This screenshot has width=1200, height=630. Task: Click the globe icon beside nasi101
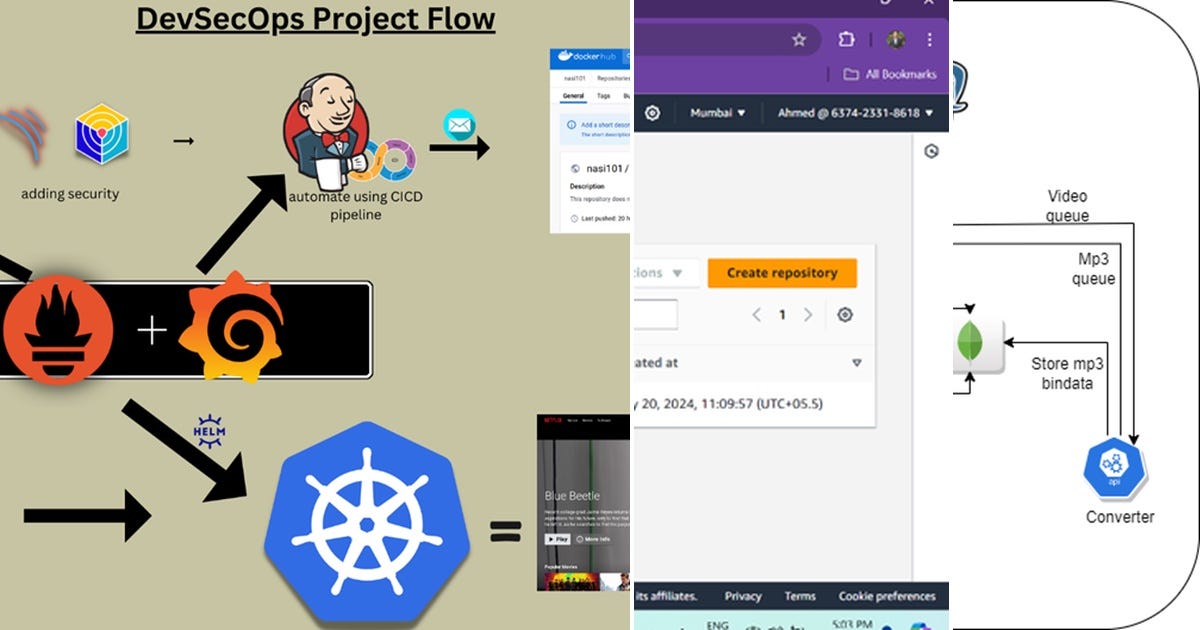[574, 169]
